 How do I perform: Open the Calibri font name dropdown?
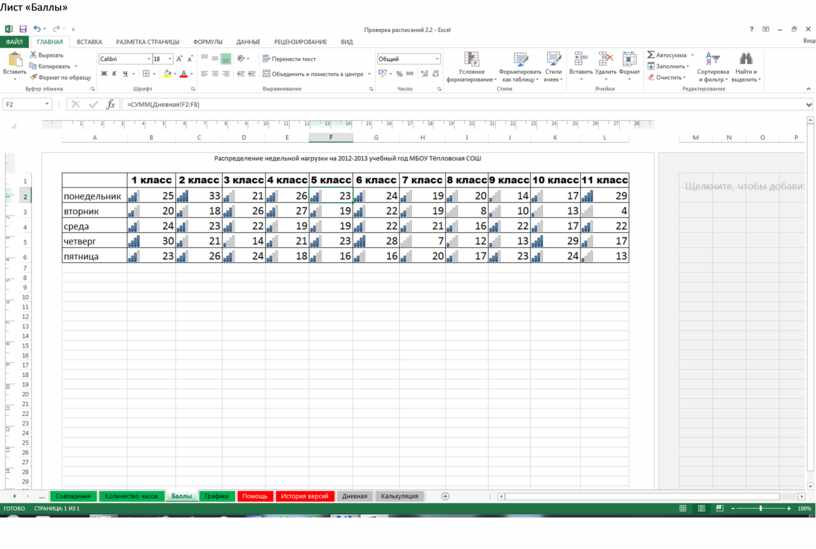coord(146,59)
